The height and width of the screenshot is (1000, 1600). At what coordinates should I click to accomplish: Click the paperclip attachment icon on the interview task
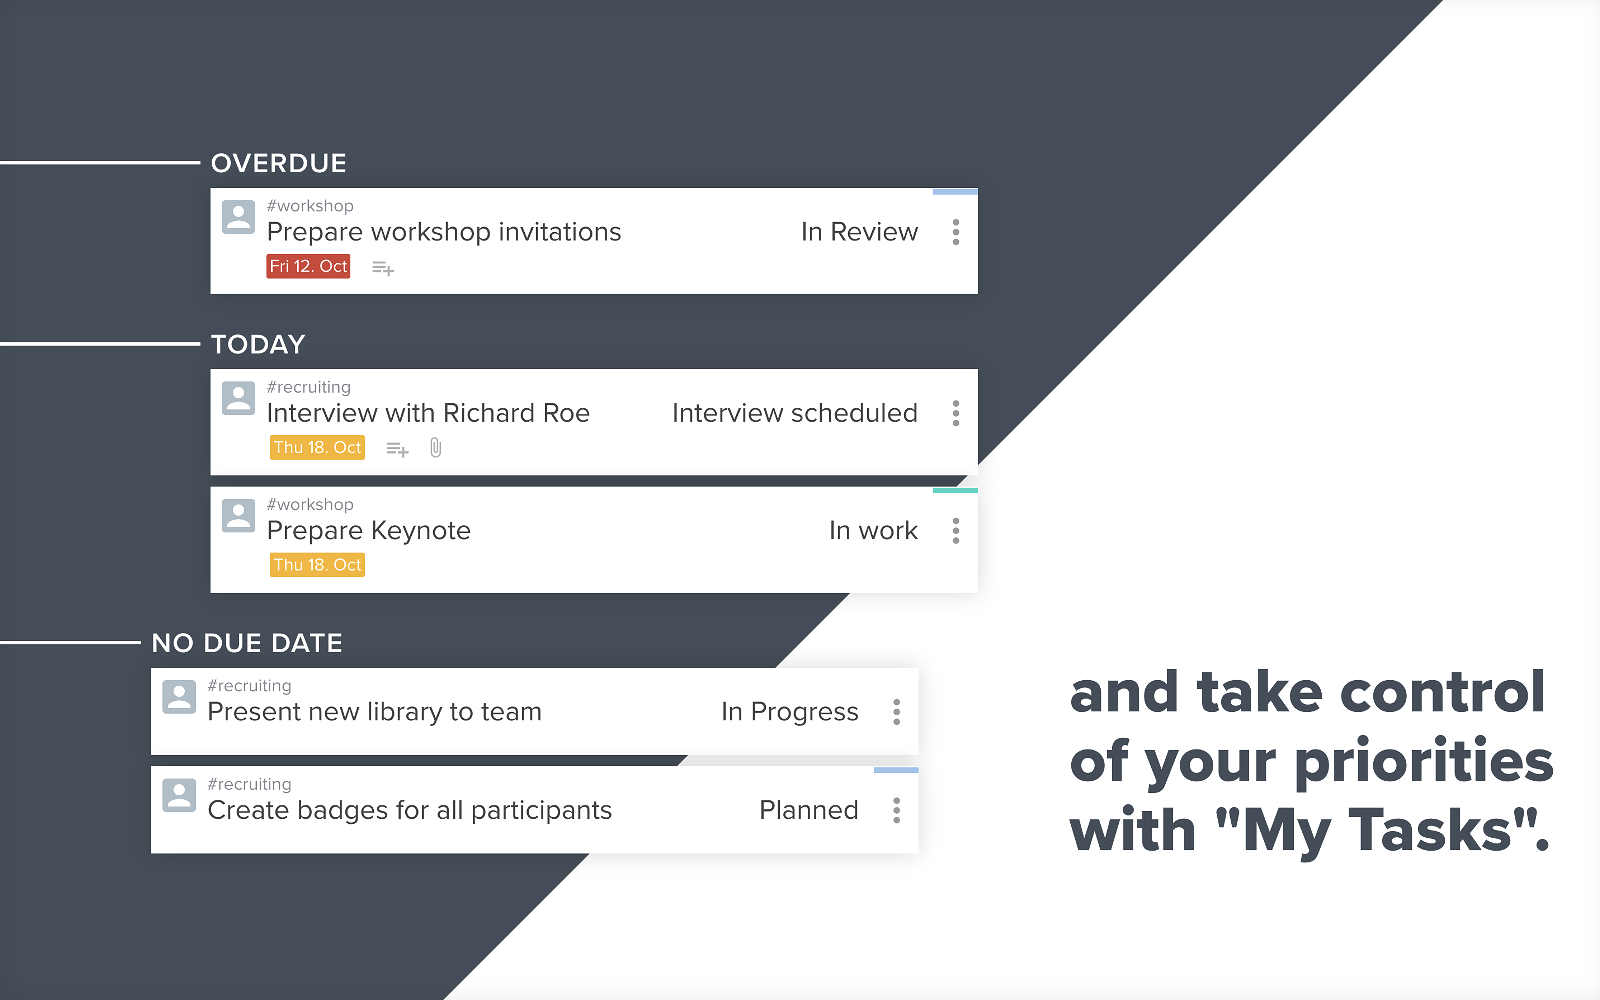[x=435, y=448]
